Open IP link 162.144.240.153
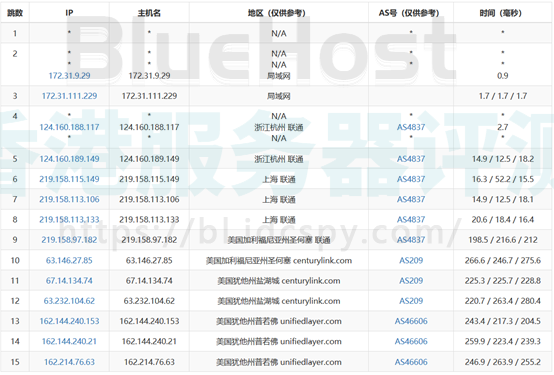 coord(69,321)
